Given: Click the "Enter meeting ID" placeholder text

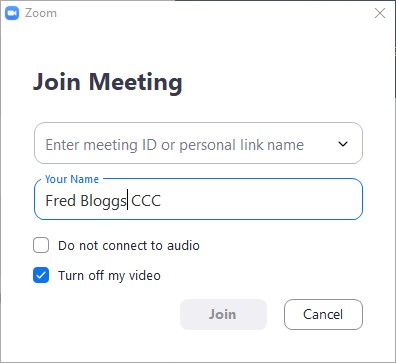Looking at the screenshot, I should click(175, 145).
